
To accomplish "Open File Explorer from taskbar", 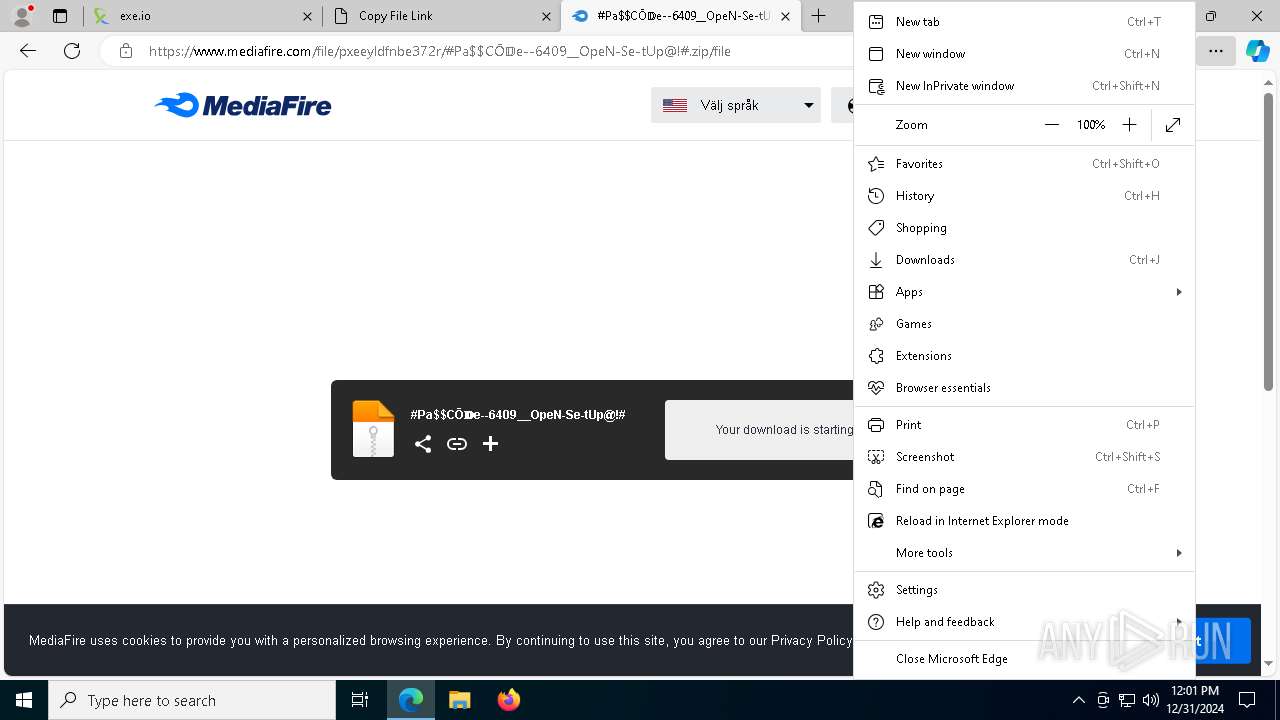I will click(x=459, y=700).
